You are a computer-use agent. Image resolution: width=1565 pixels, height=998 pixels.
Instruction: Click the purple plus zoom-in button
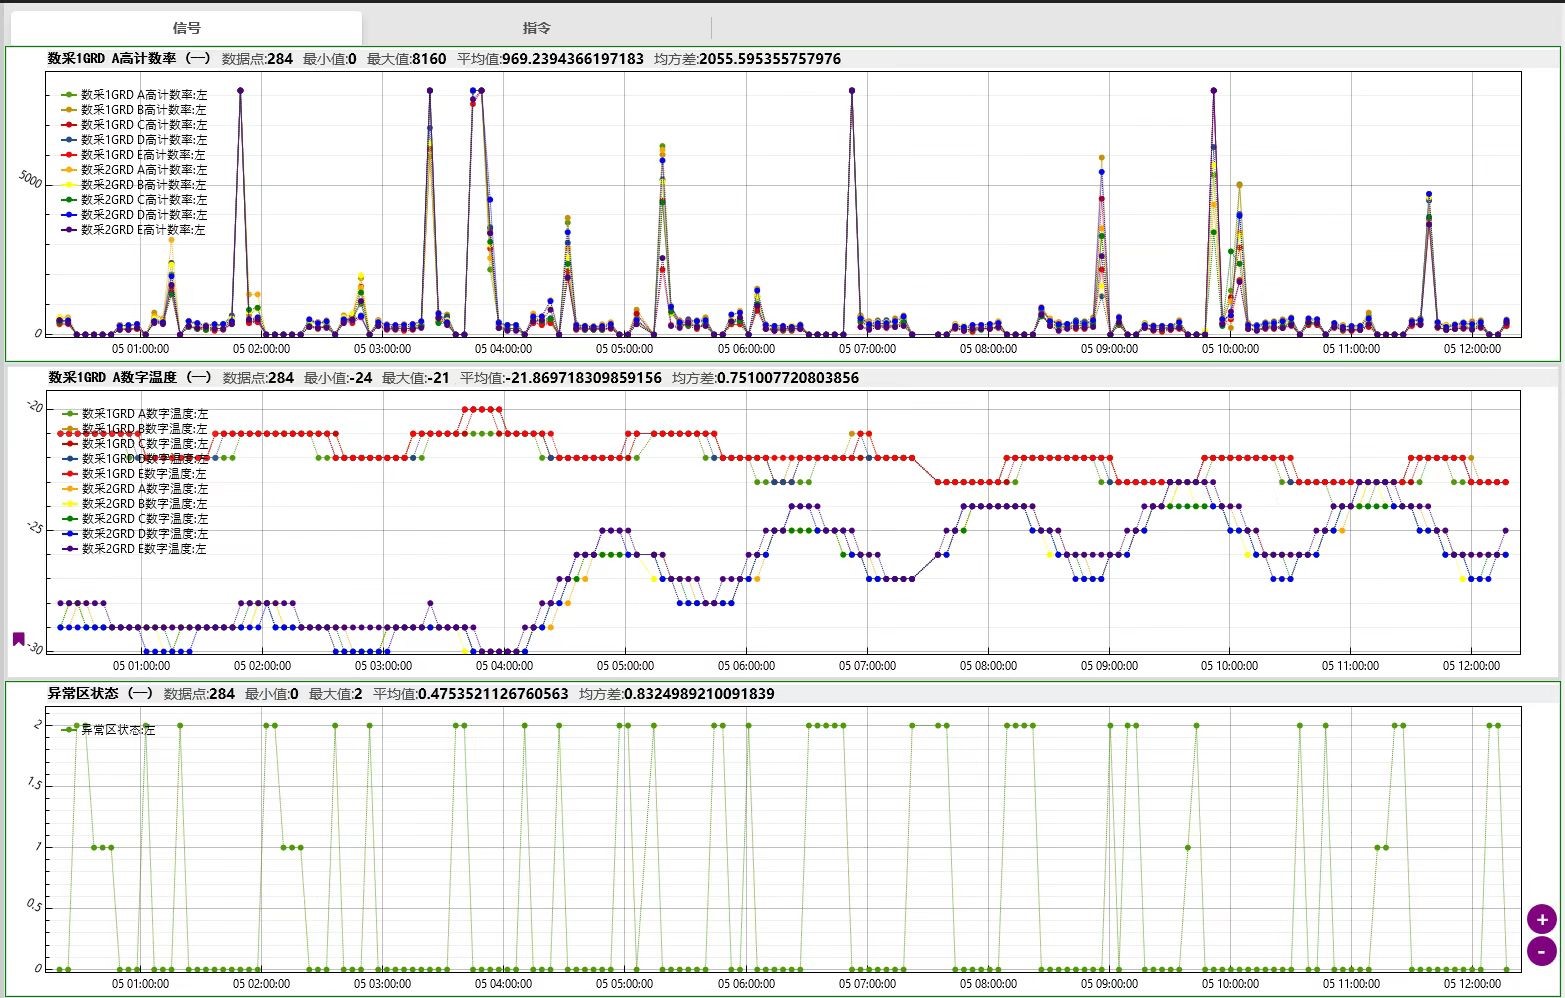point(1541,919)
